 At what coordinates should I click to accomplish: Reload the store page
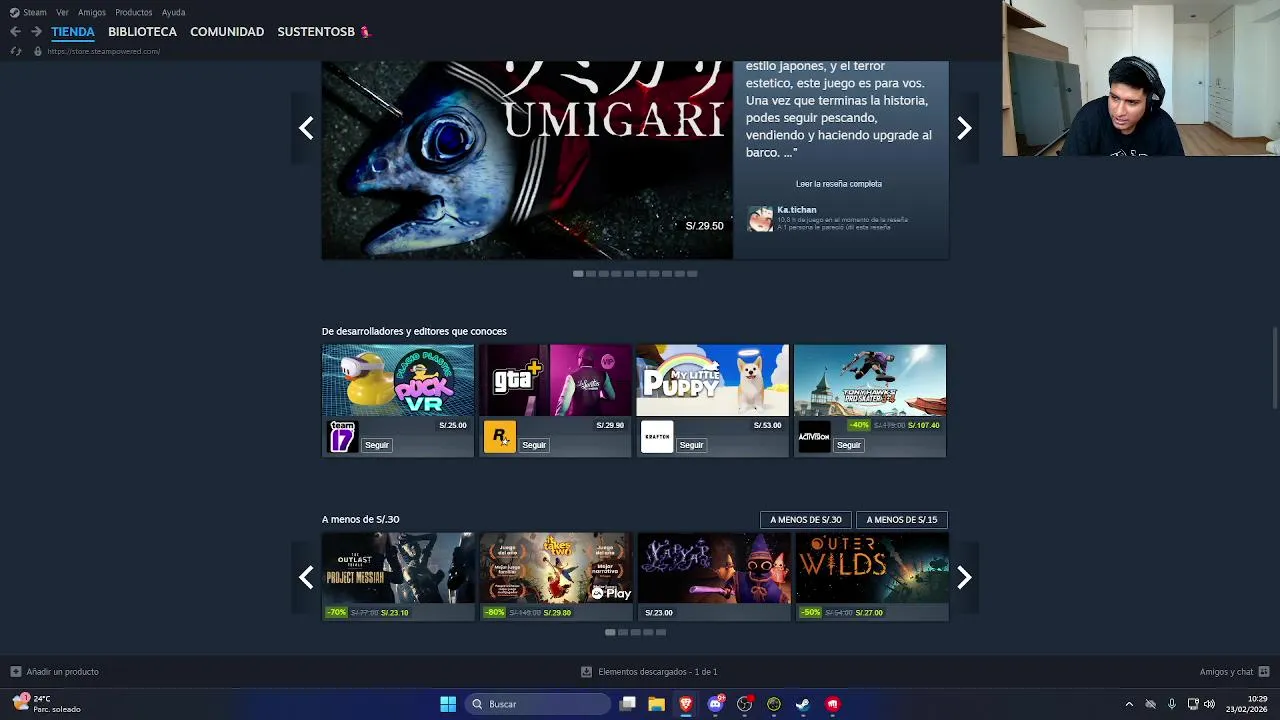coord(15,51)
